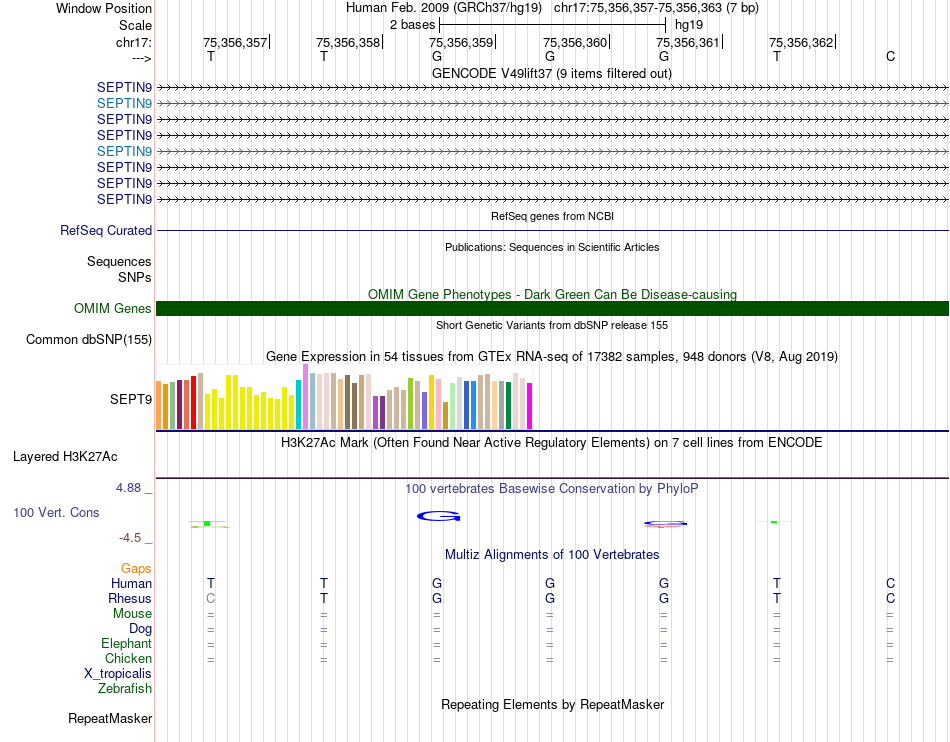Click the 2 bases scale bar text
The image size is (950, 742).
pyautogui.click(x=413, y=25)
